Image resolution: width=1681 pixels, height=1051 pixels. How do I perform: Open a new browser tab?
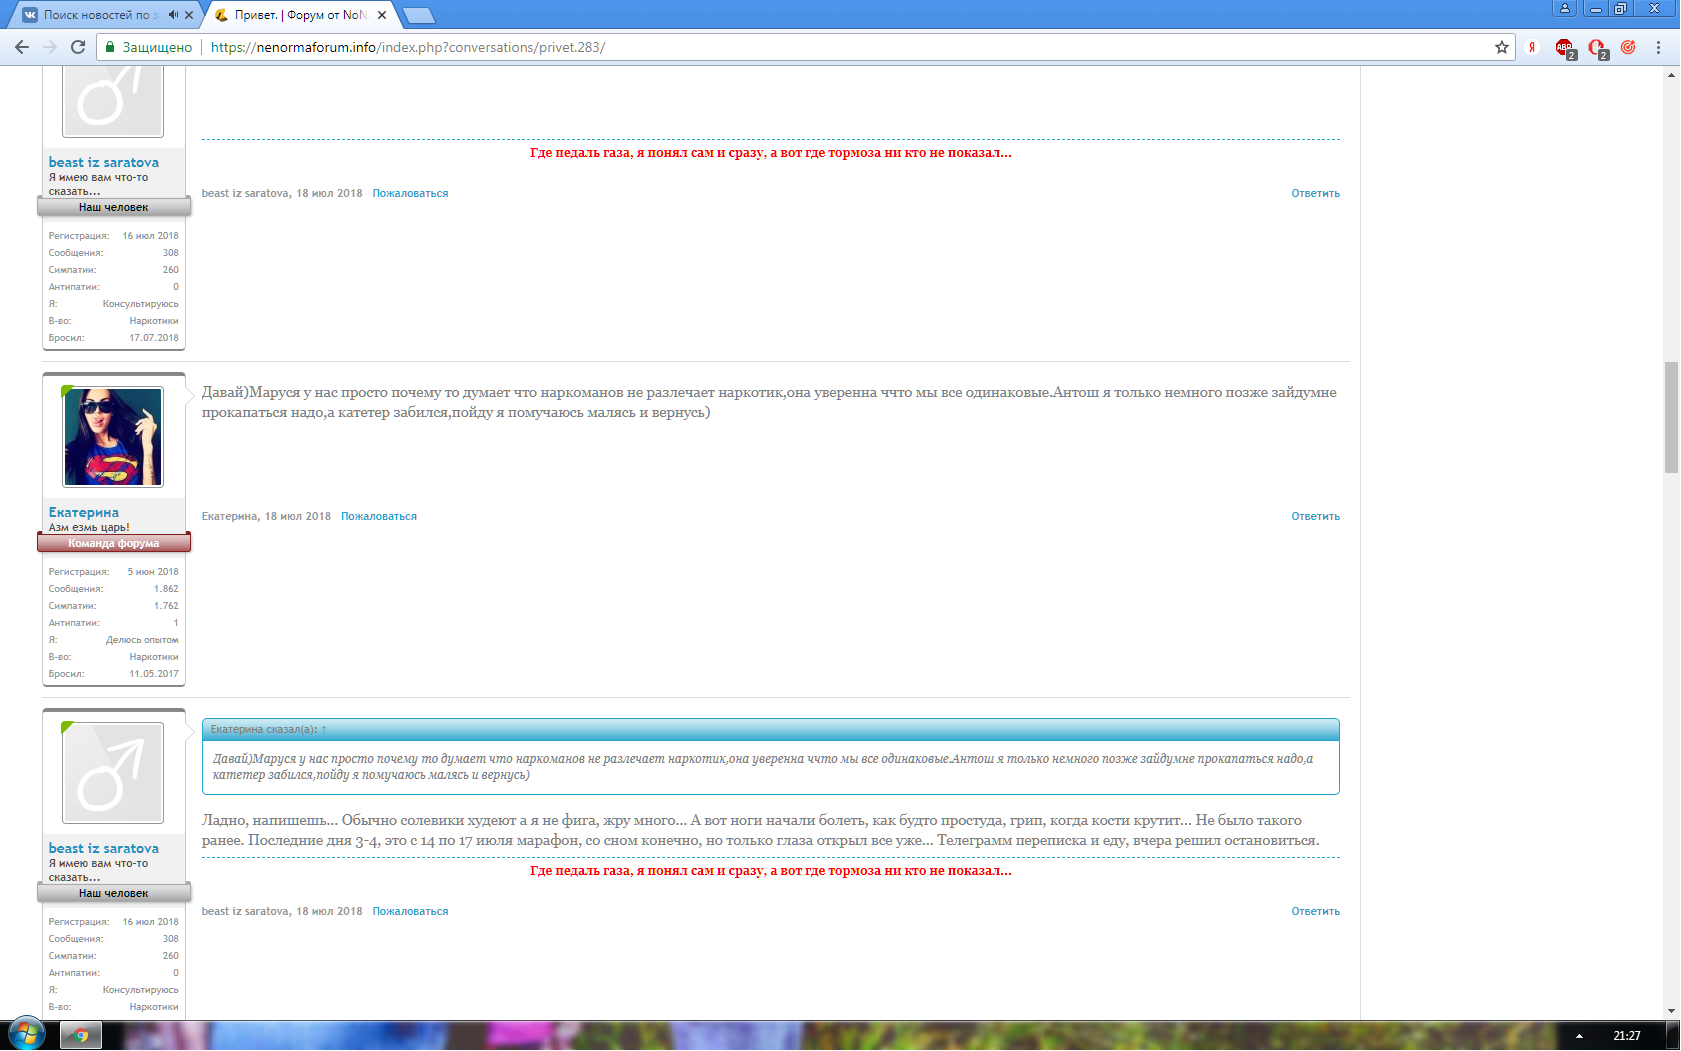tap(418, 15)
